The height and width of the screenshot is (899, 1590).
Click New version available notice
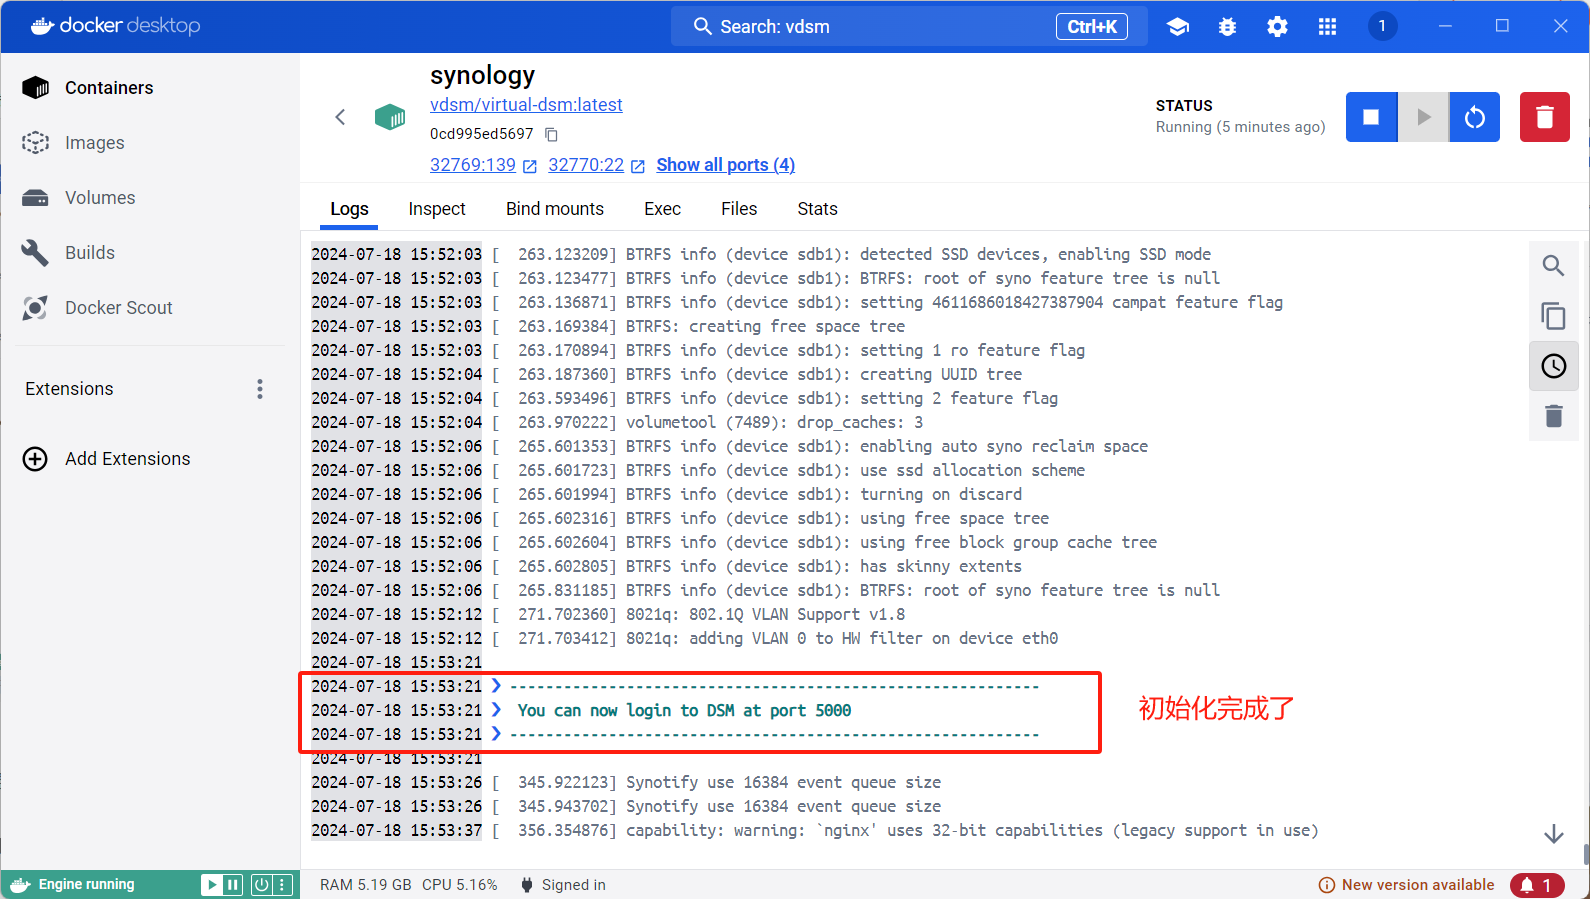pos(1406,885)
